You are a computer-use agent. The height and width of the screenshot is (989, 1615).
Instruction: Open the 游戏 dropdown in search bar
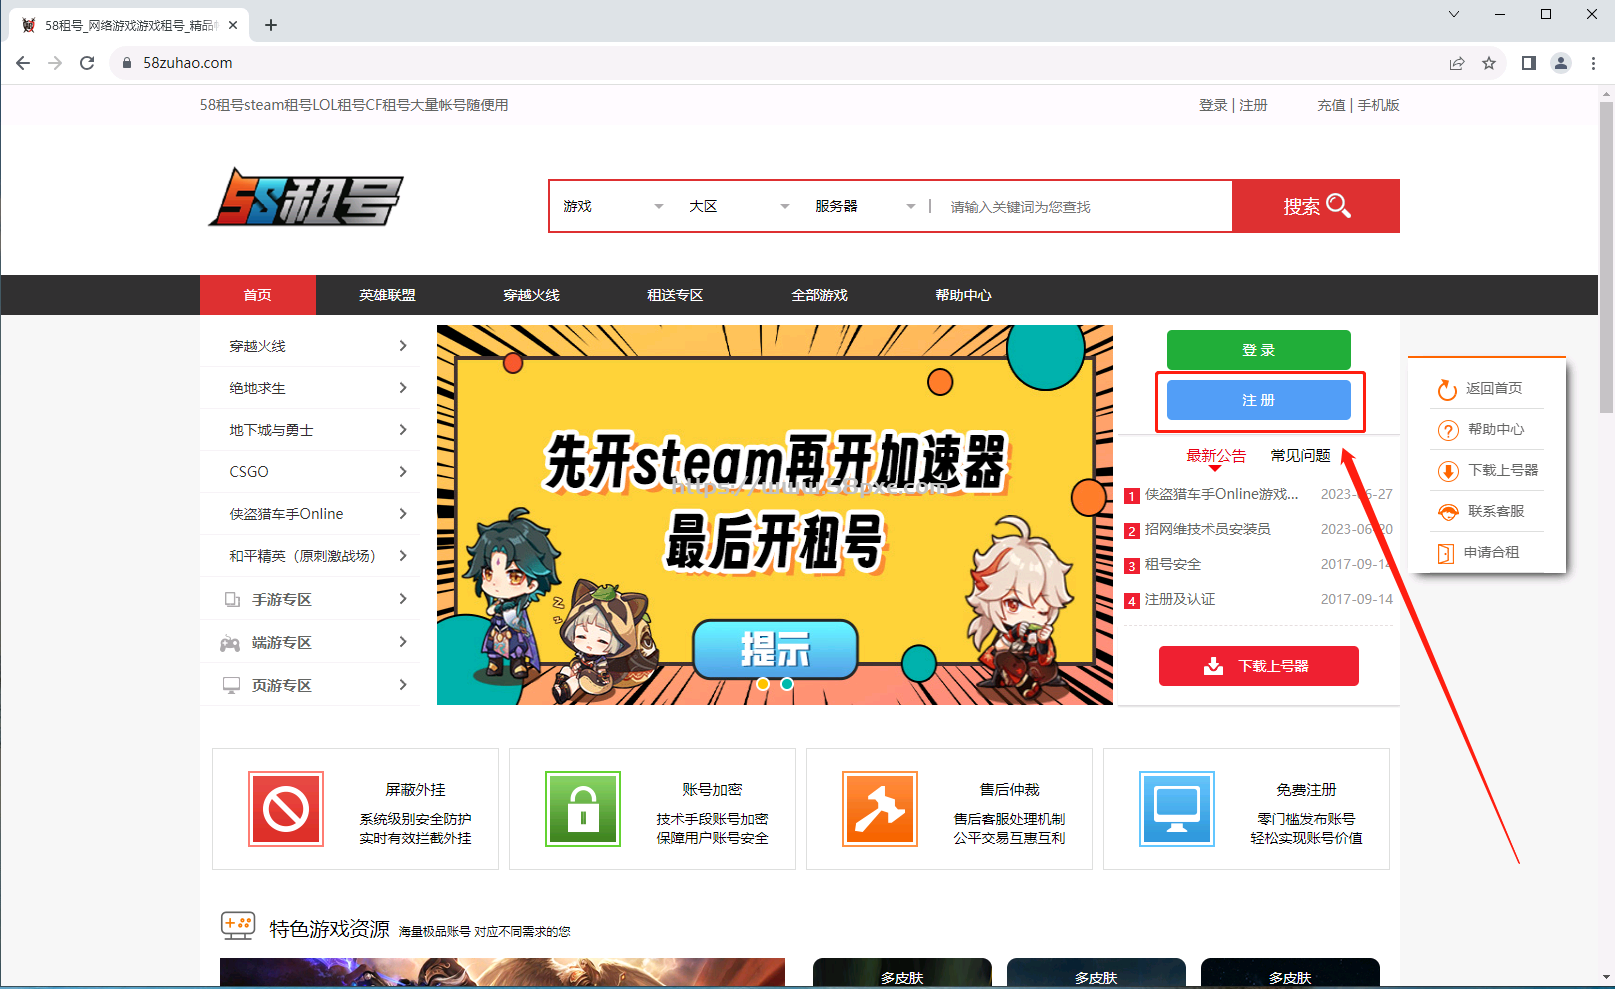pos(613,206)
